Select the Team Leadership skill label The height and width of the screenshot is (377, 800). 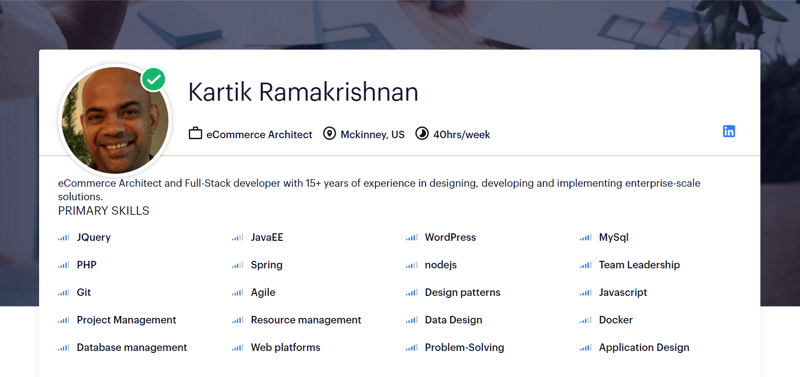coord(639,265)
